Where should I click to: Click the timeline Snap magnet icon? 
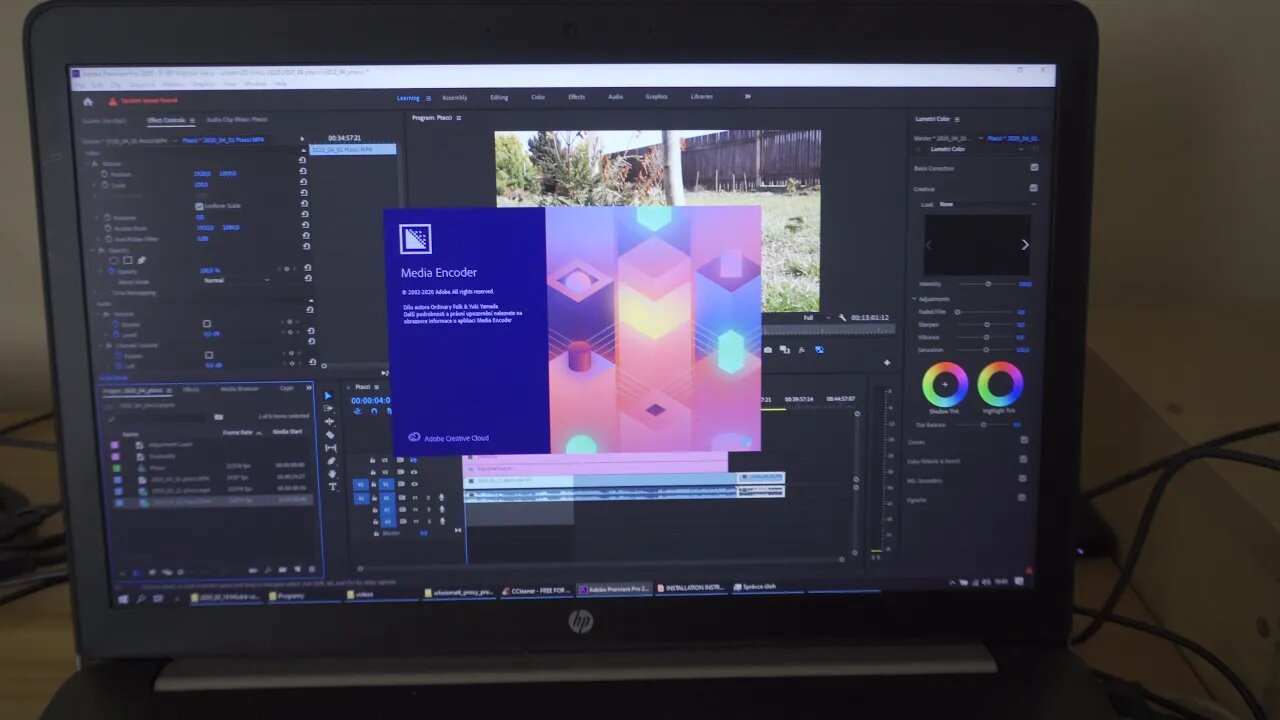375,411
